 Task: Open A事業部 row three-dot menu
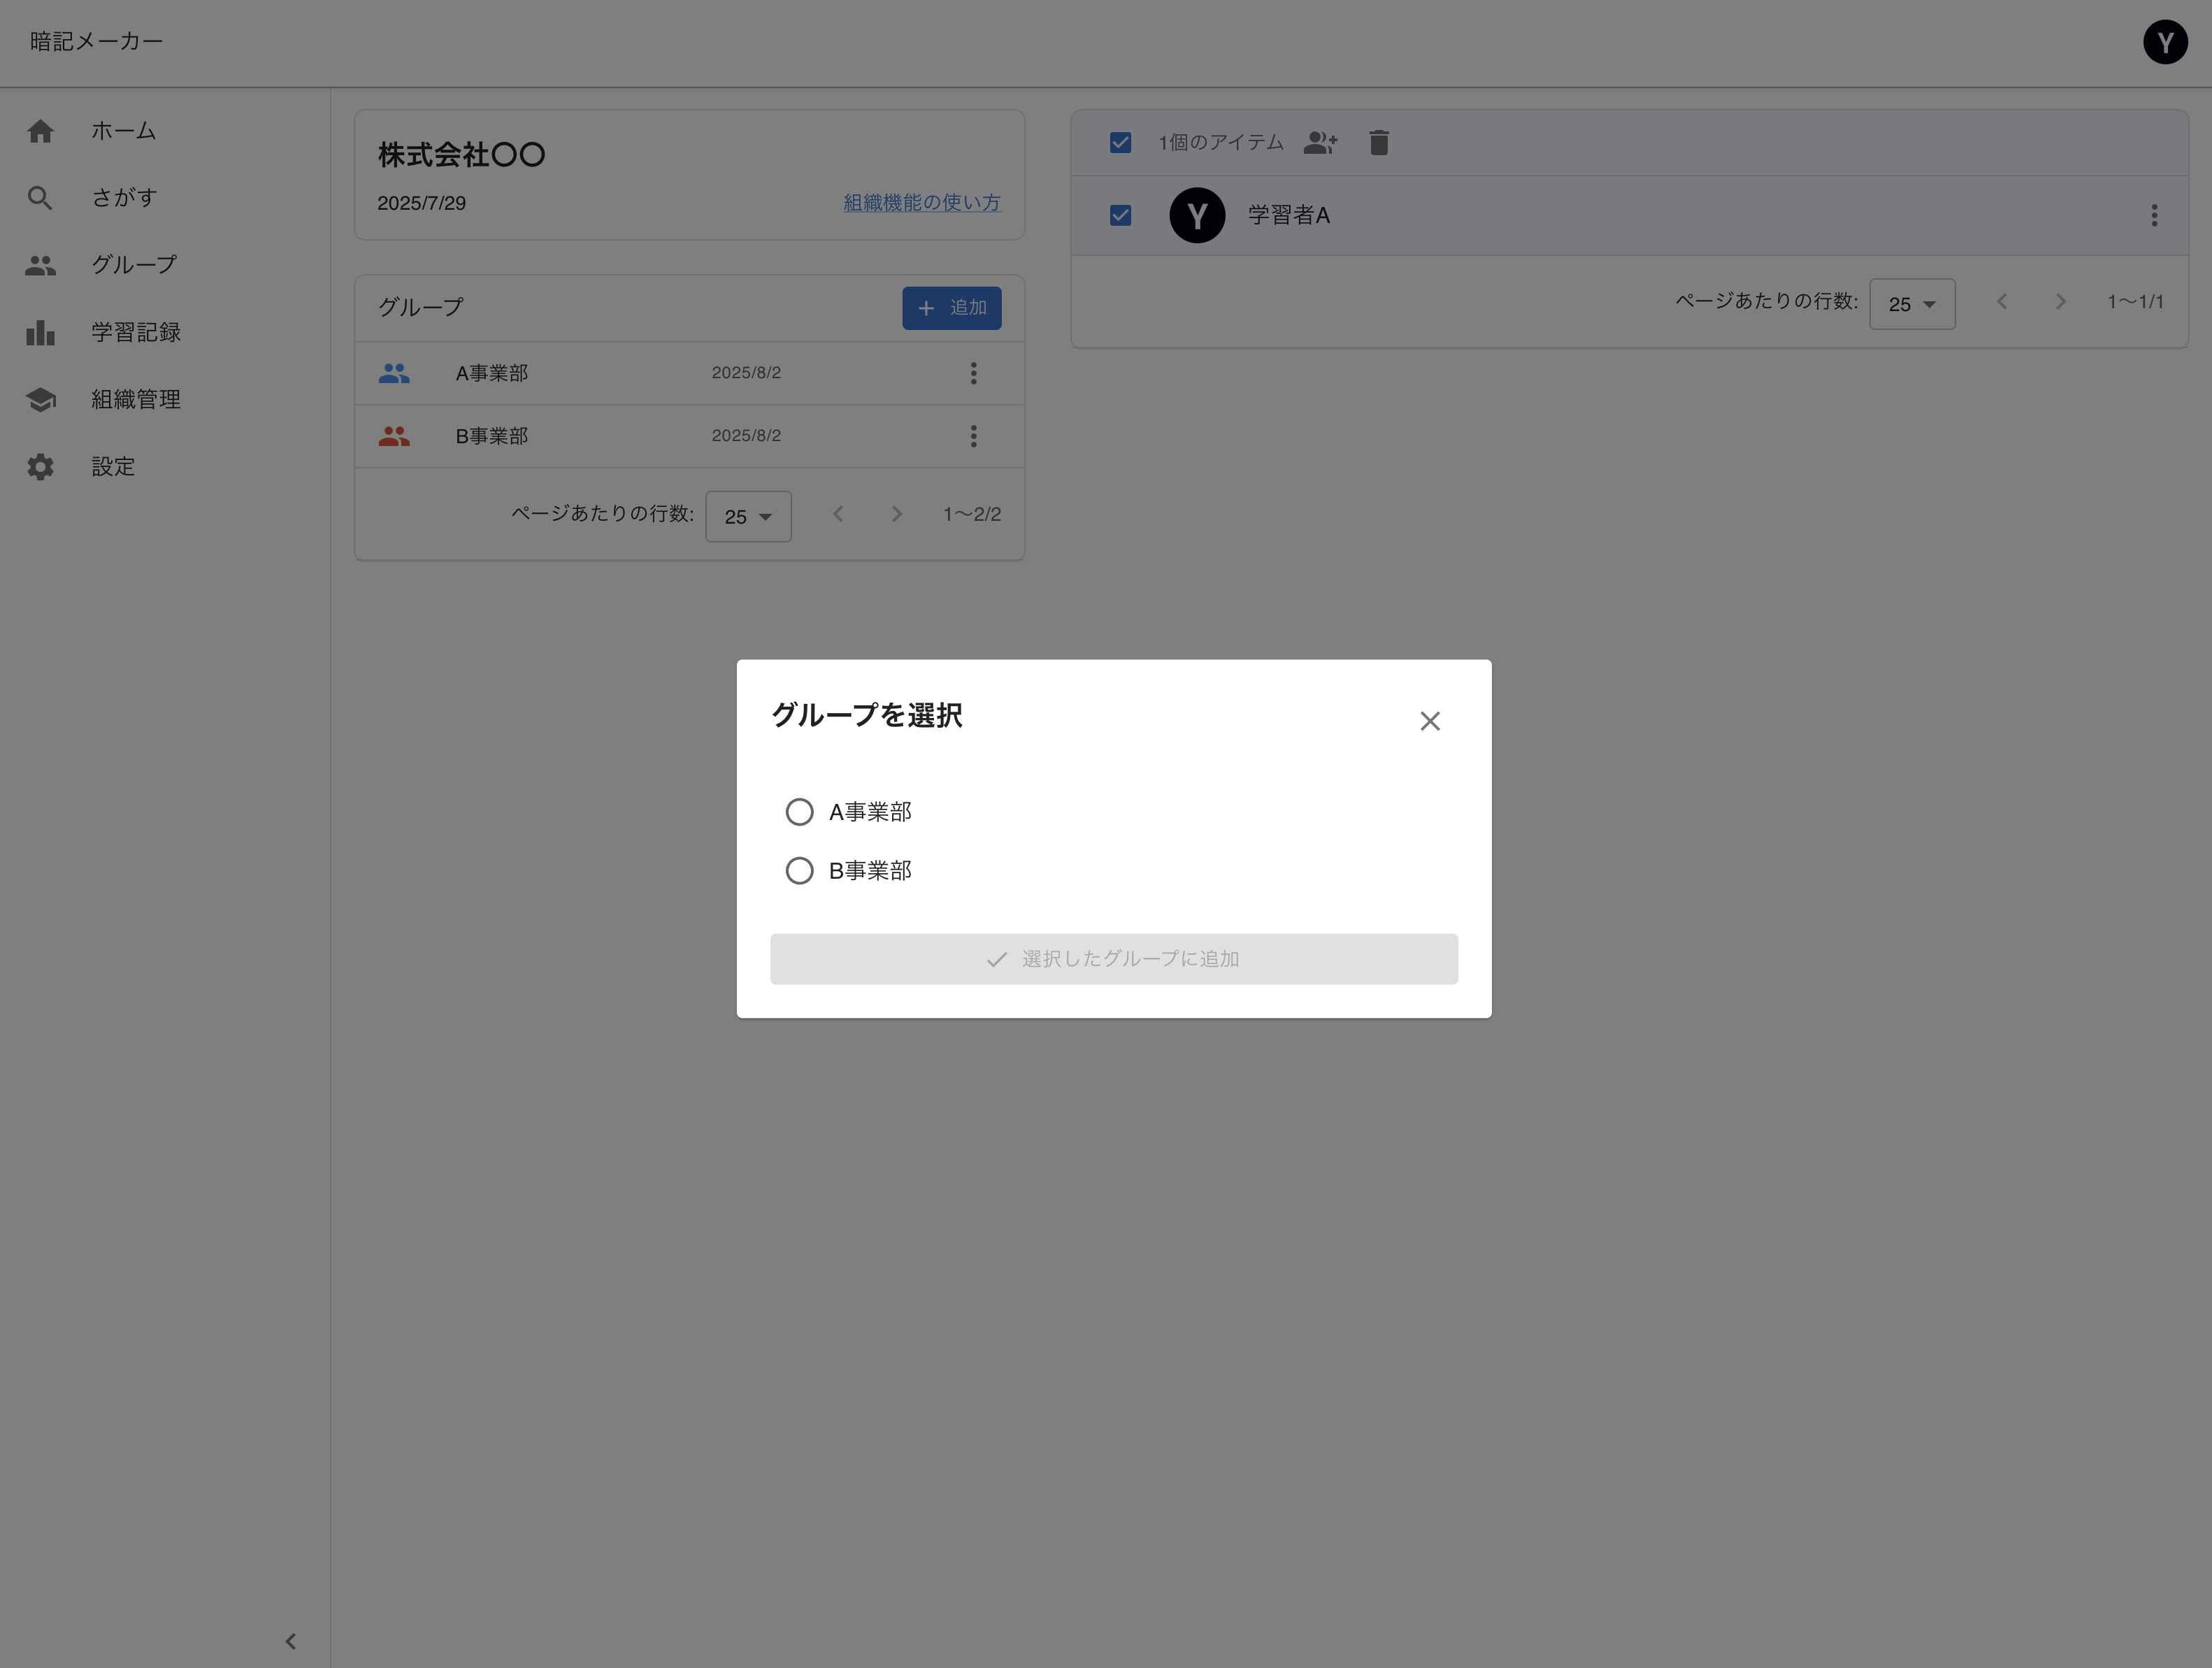973,373
